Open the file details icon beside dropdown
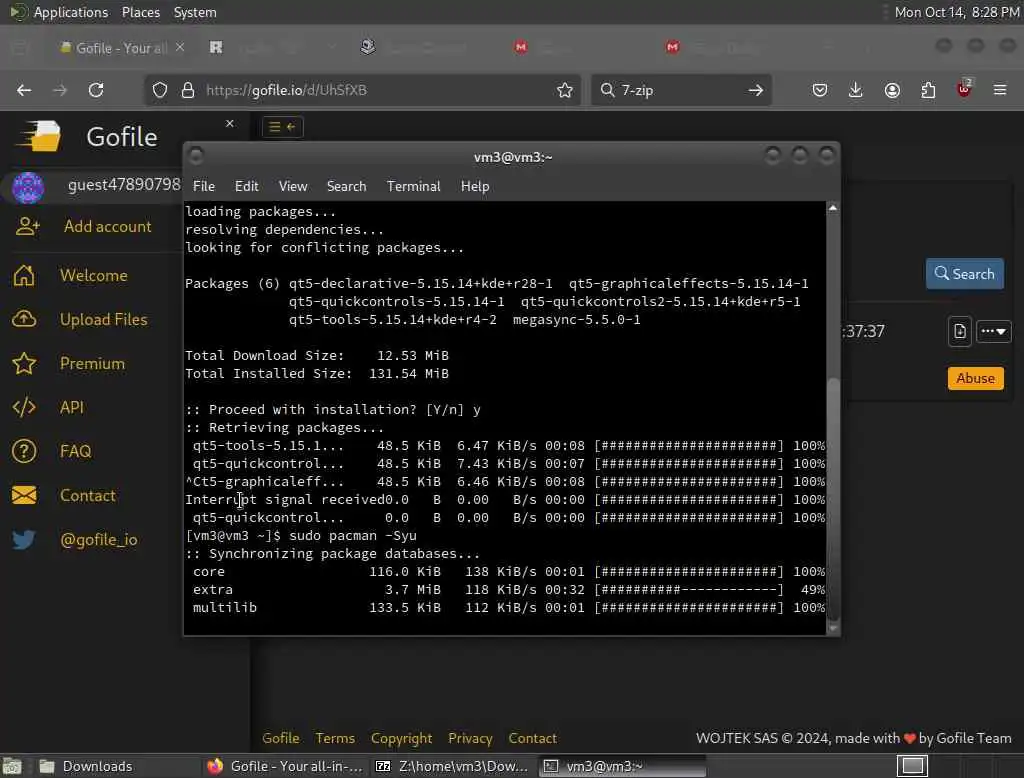 pyautogui.click(x=960, y=332)
